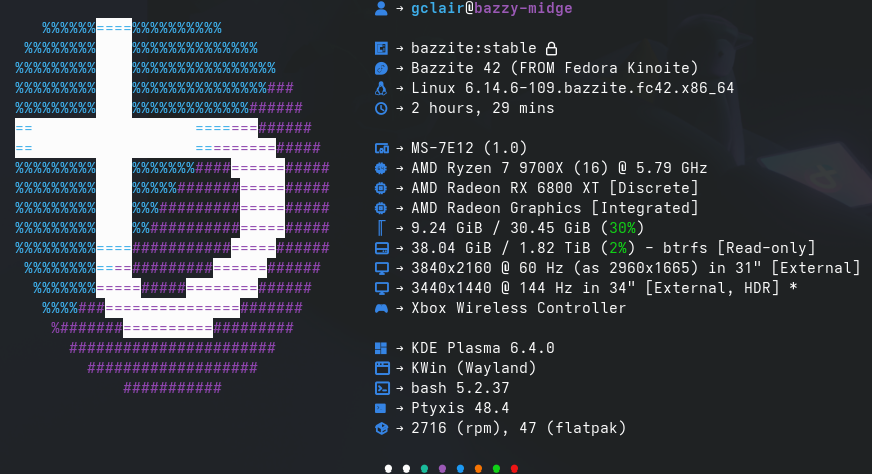Click the gamepad icon beside Xbox Wireless Controller
Viewport: 872px width, 474px height.
382,308
